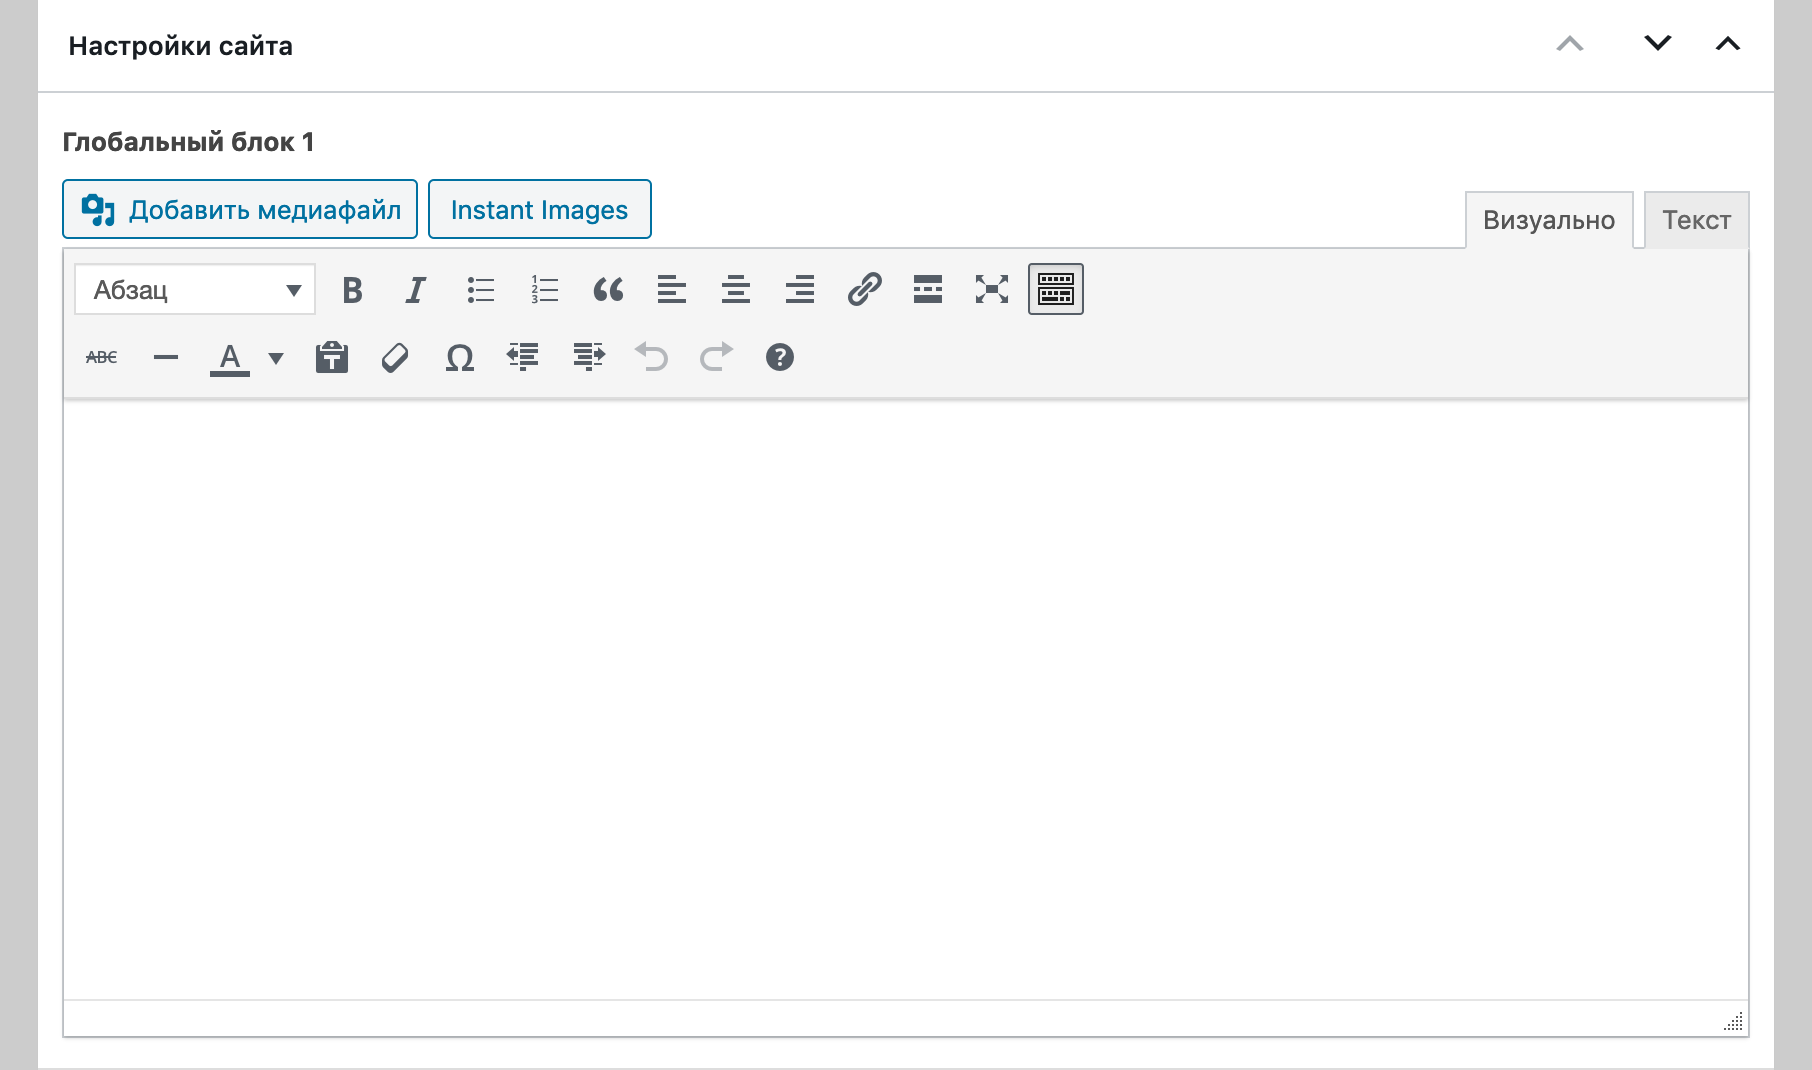Open special character Omega picker
The width and height of the screenshot is (1812, 1070).
(x=460, y=357)
